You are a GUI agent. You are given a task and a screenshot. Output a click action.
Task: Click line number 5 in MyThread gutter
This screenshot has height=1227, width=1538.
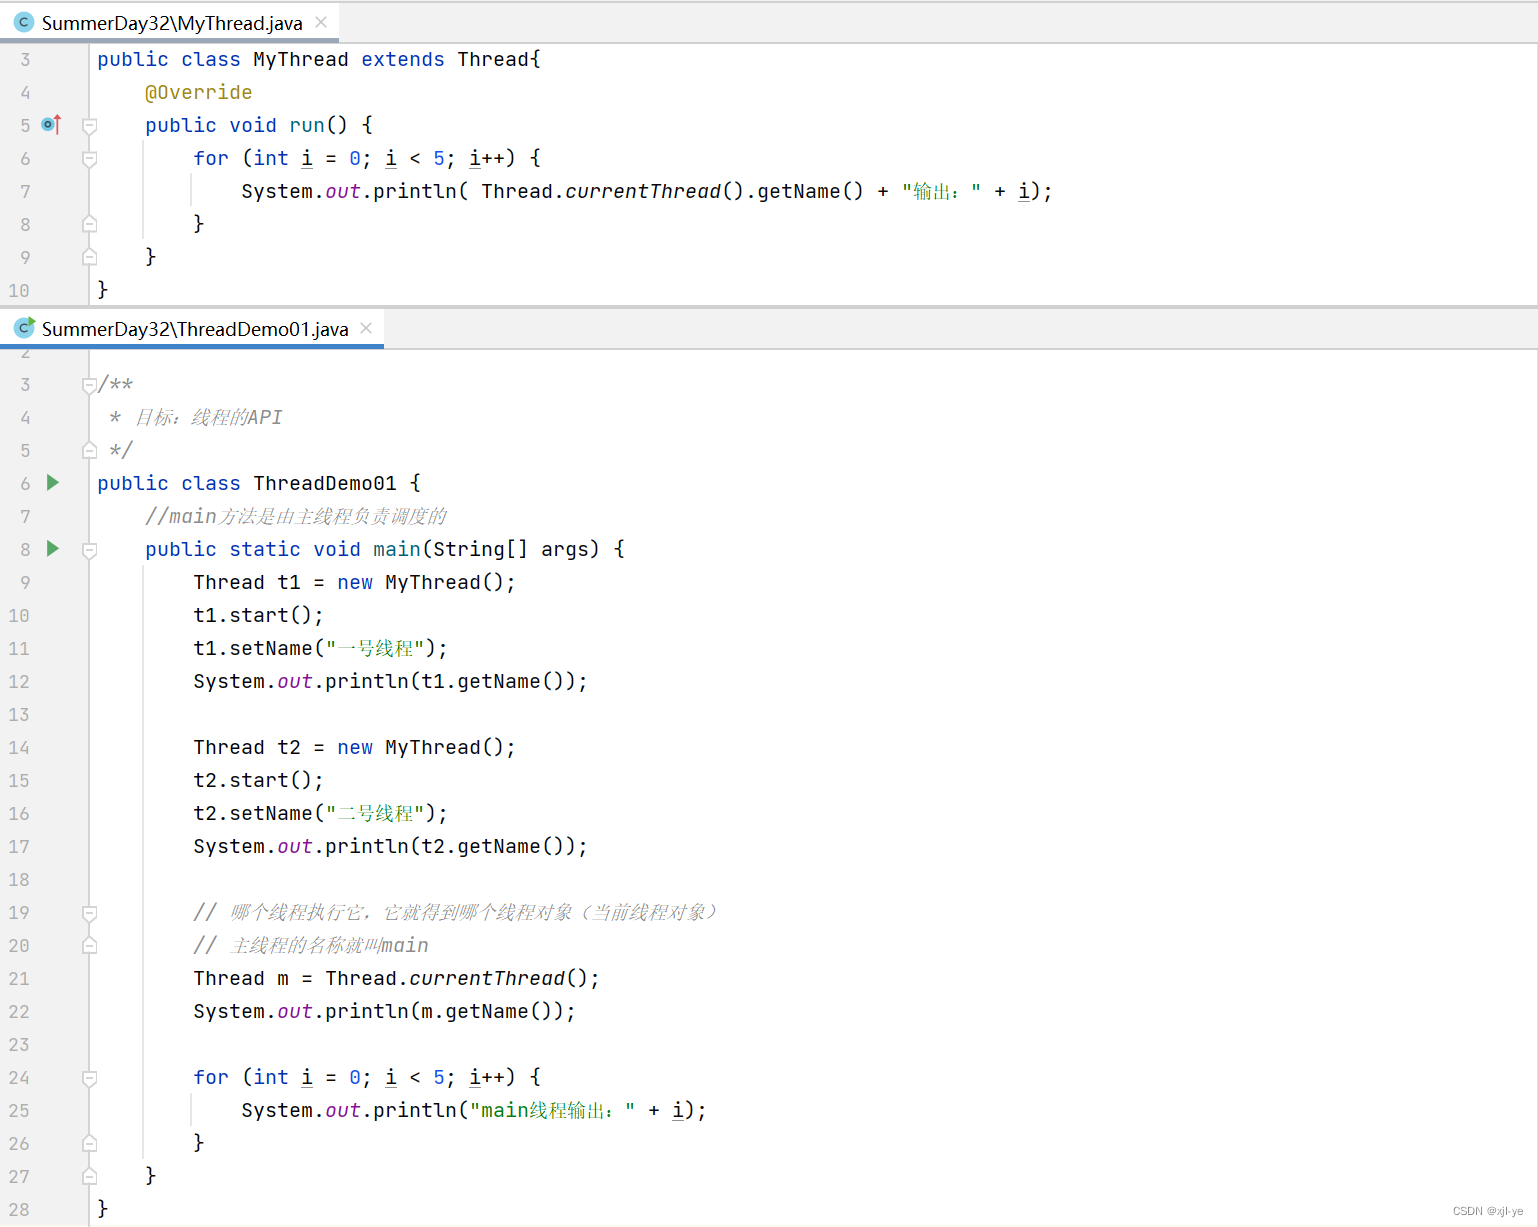tap(25, 125)
